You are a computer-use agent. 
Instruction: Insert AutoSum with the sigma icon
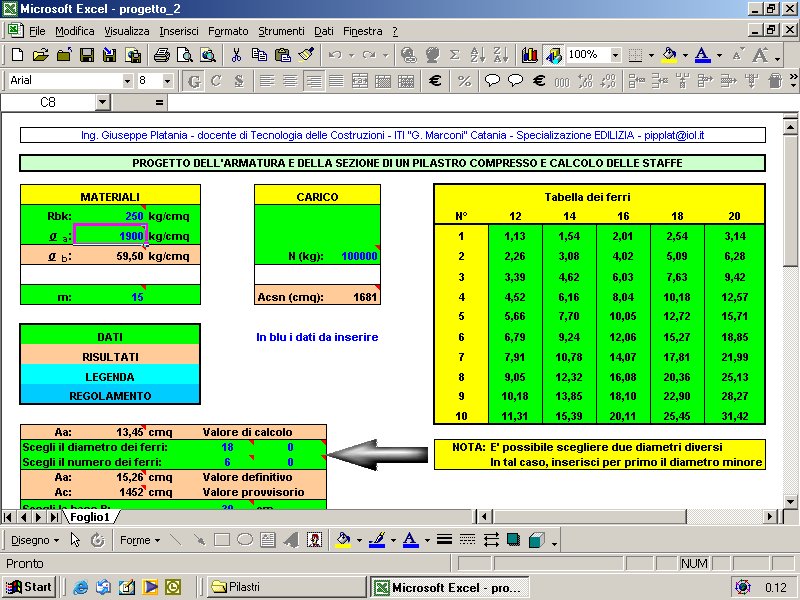tap(455, 55)
